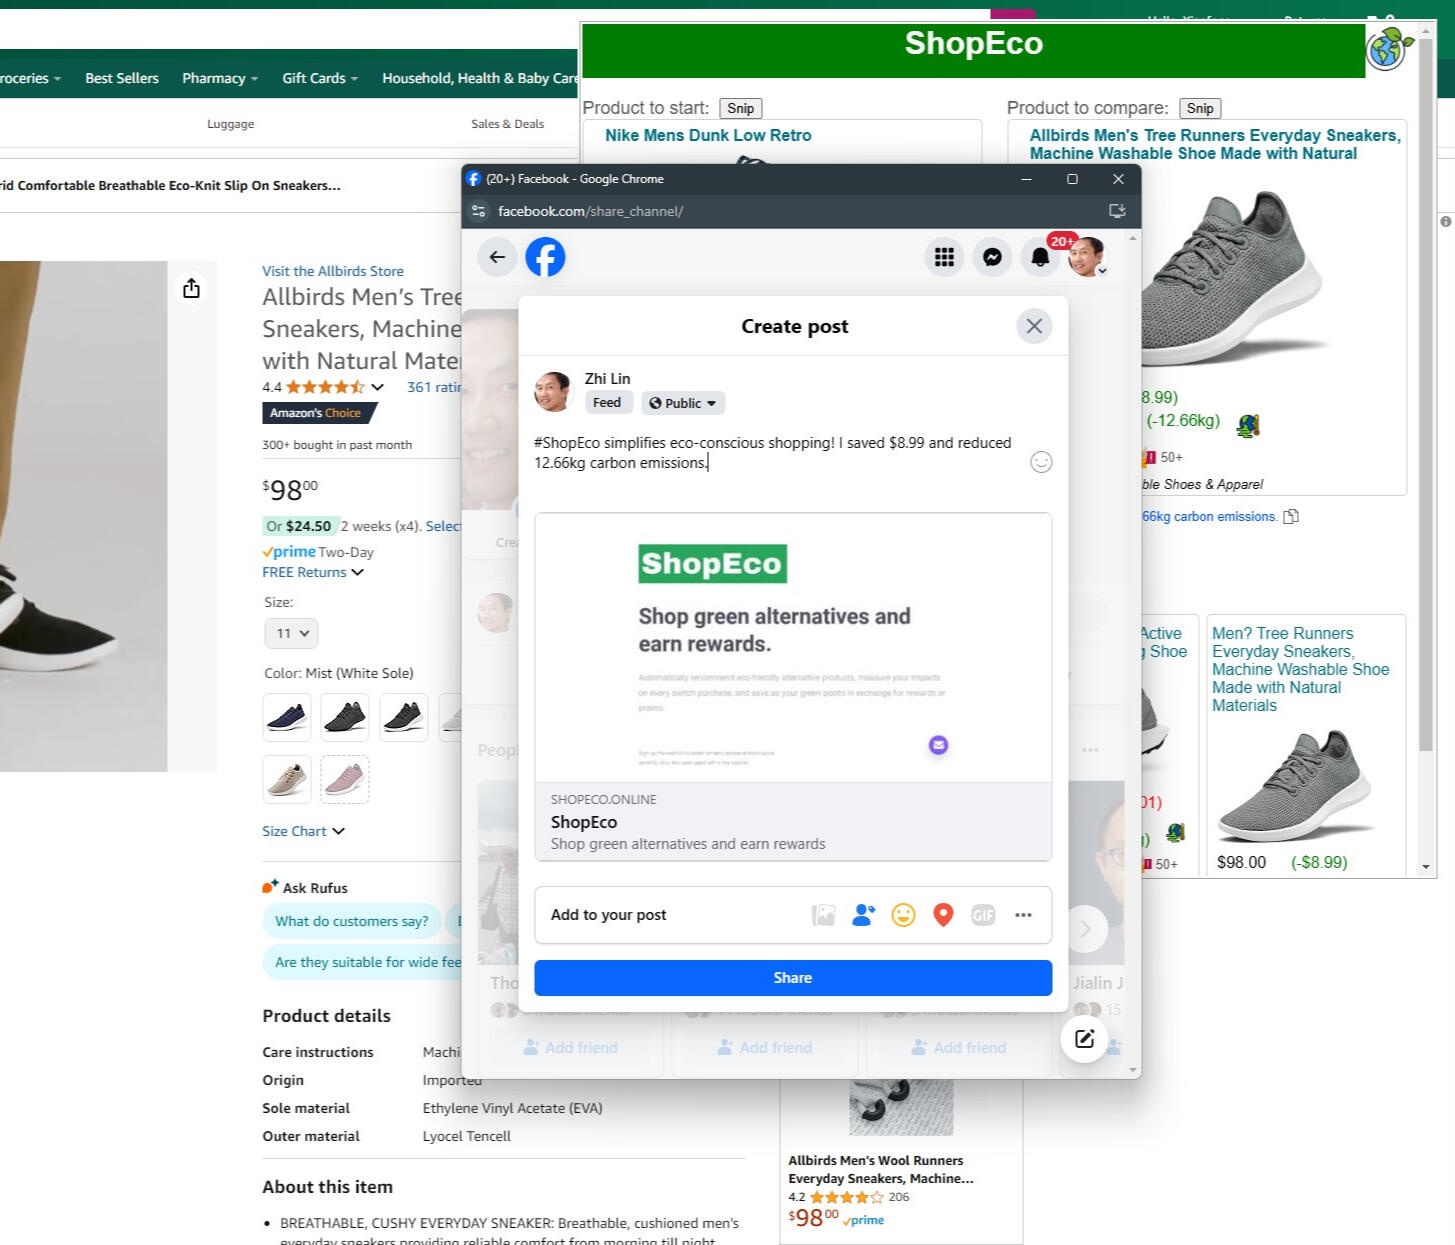Add photo/video to your post
This screenshot has height=1245, width=1455.
point(823,915)
